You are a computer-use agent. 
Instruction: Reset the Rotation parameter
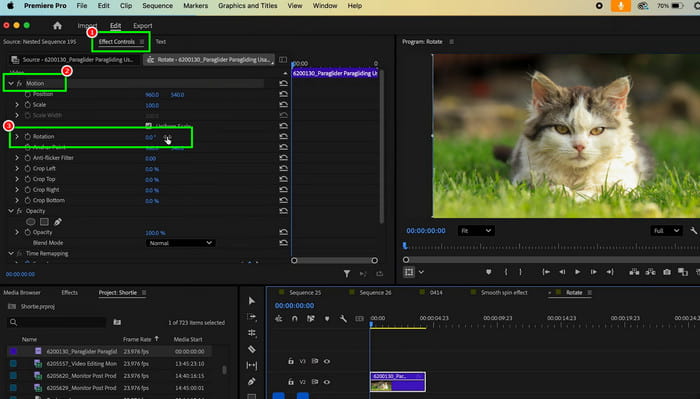point(283,137)
